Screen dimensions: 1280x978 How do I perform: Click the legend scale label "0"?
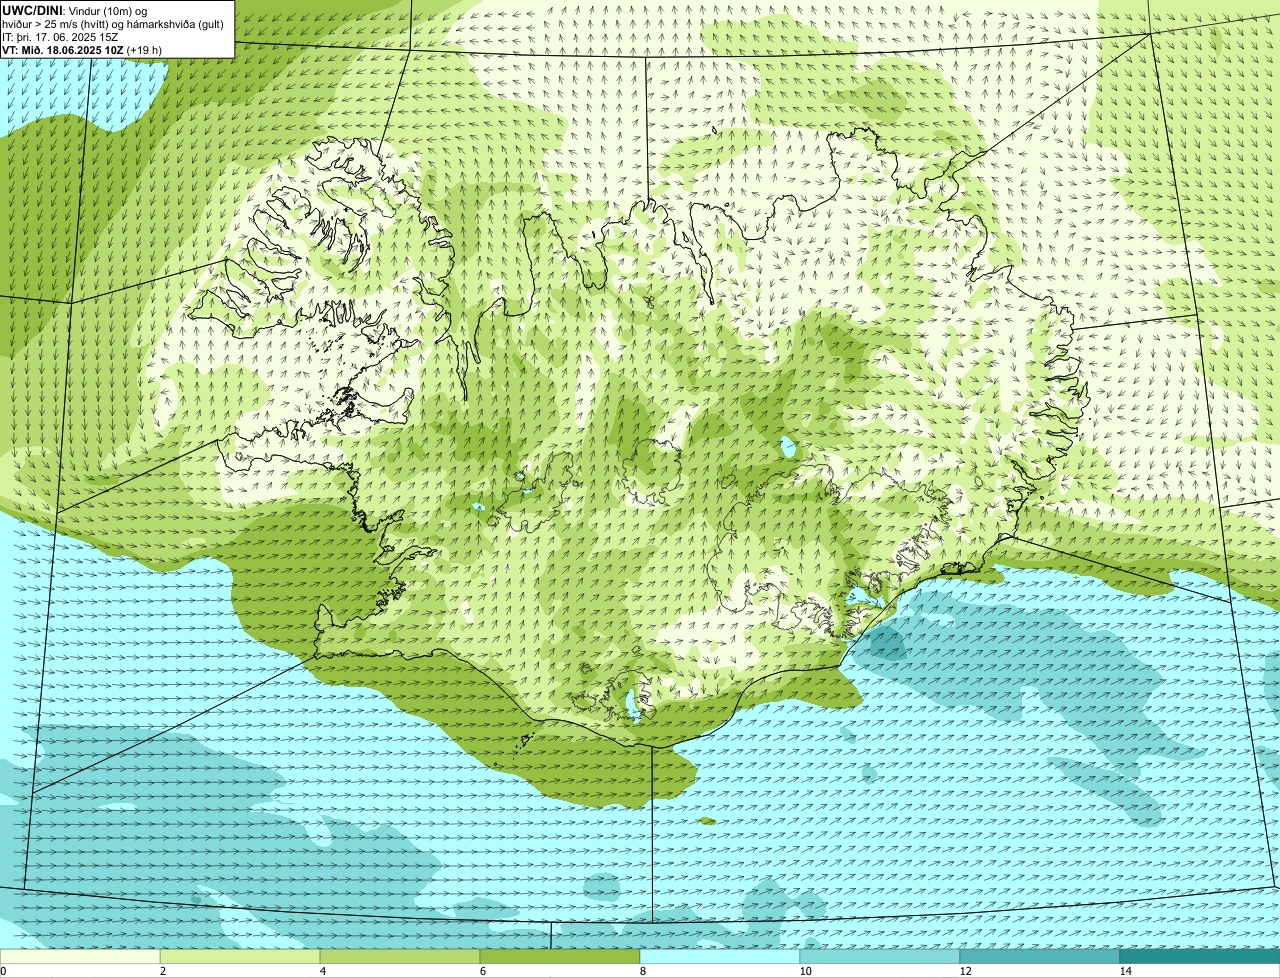[3, 971]
